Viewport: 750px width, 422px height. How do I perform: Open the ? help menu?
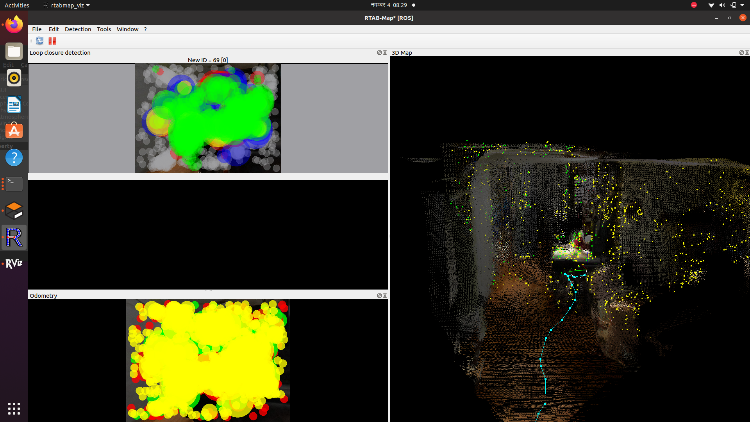click(145, 29)
